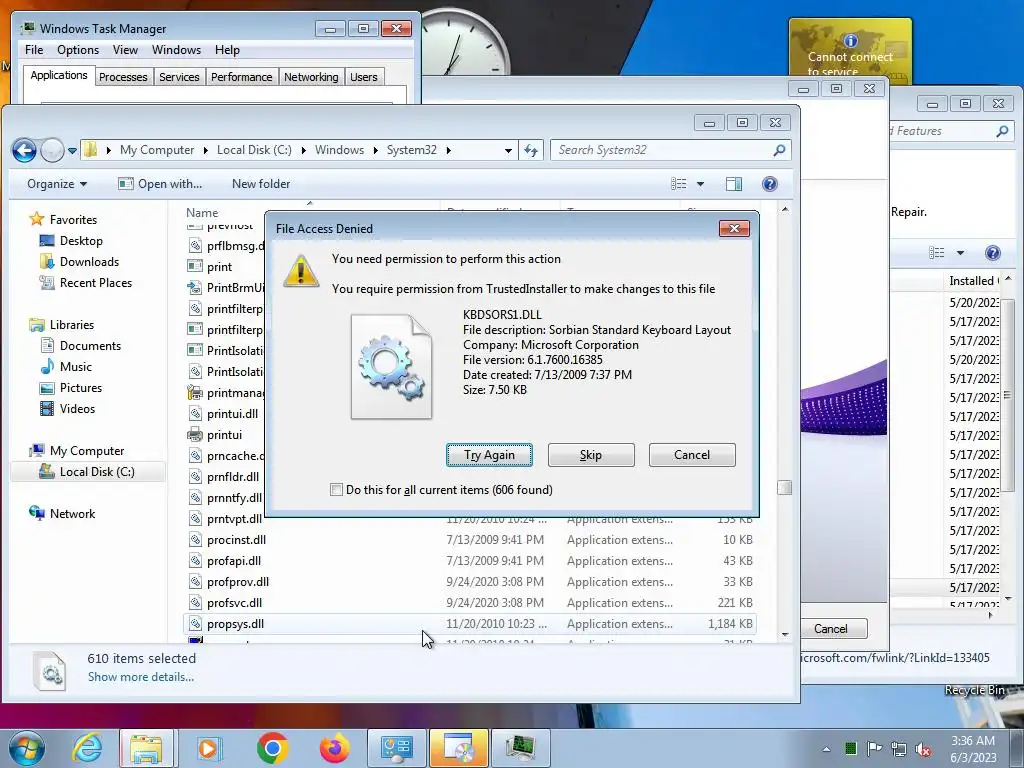This screenshot has height=768, width=1024.
Task: Open Desktop in the navigation pane
Action: click(x=71, y=241)
